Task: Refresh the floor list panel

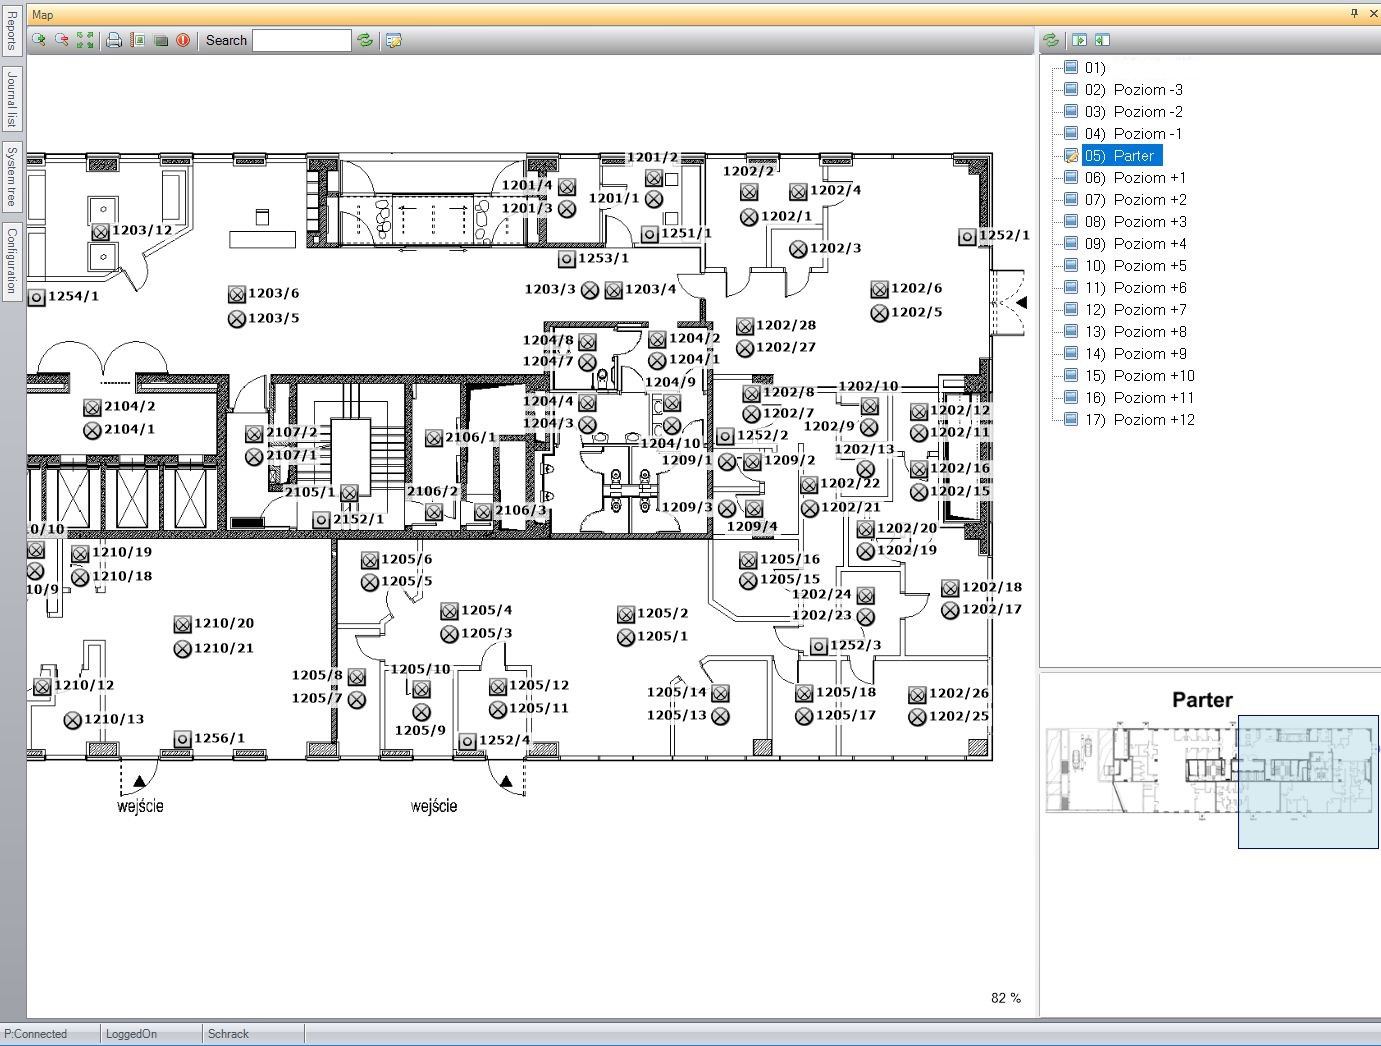Action: pos(1051,40)
